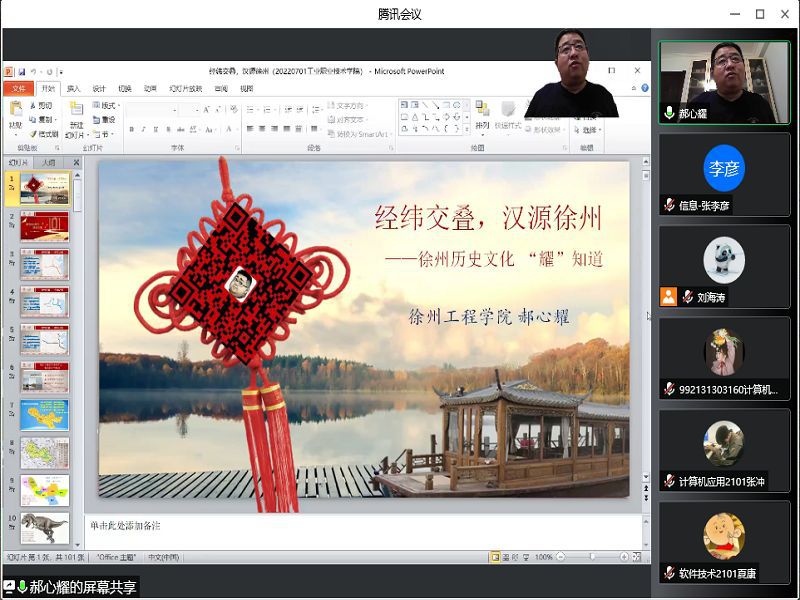
Task: Click the Save icon in quick access toolbar
Action: (x=21, y=72)
